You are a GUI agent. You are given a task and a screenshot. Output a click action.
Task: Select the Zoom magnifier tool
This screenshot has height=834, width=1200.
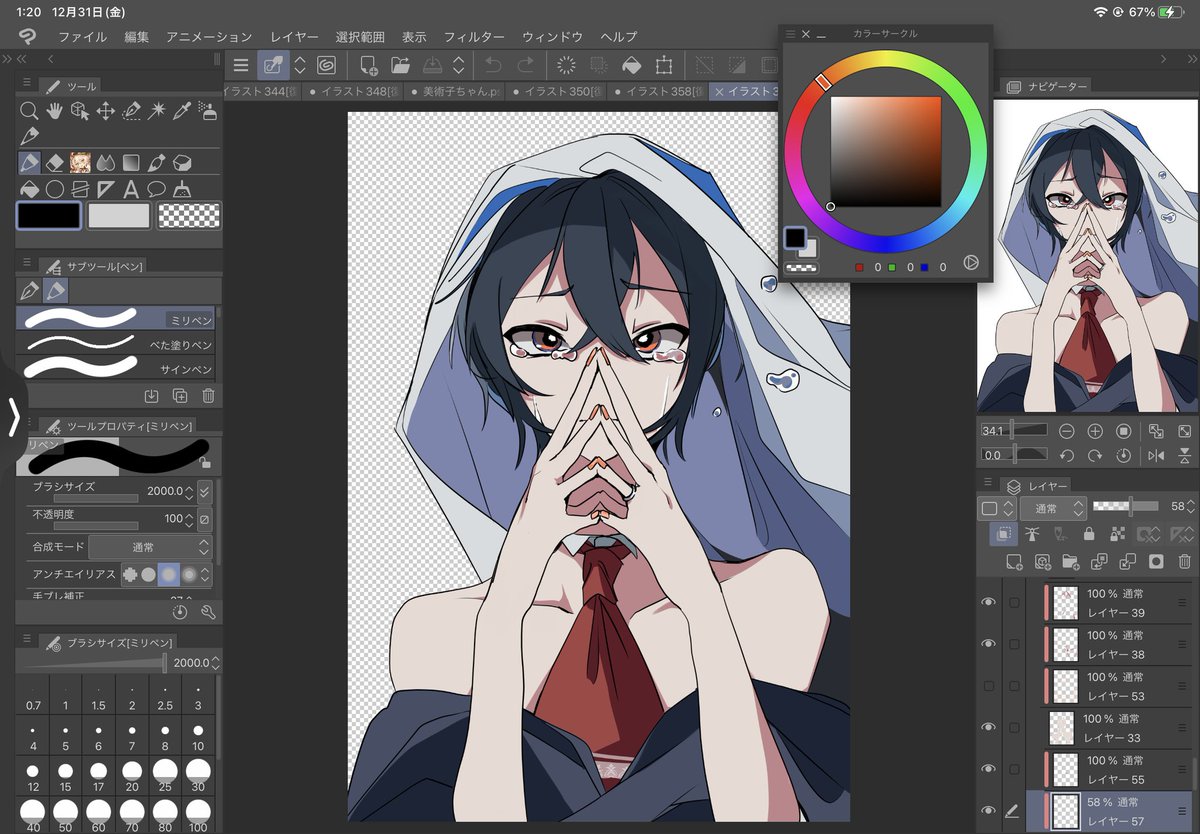[30, 111]
